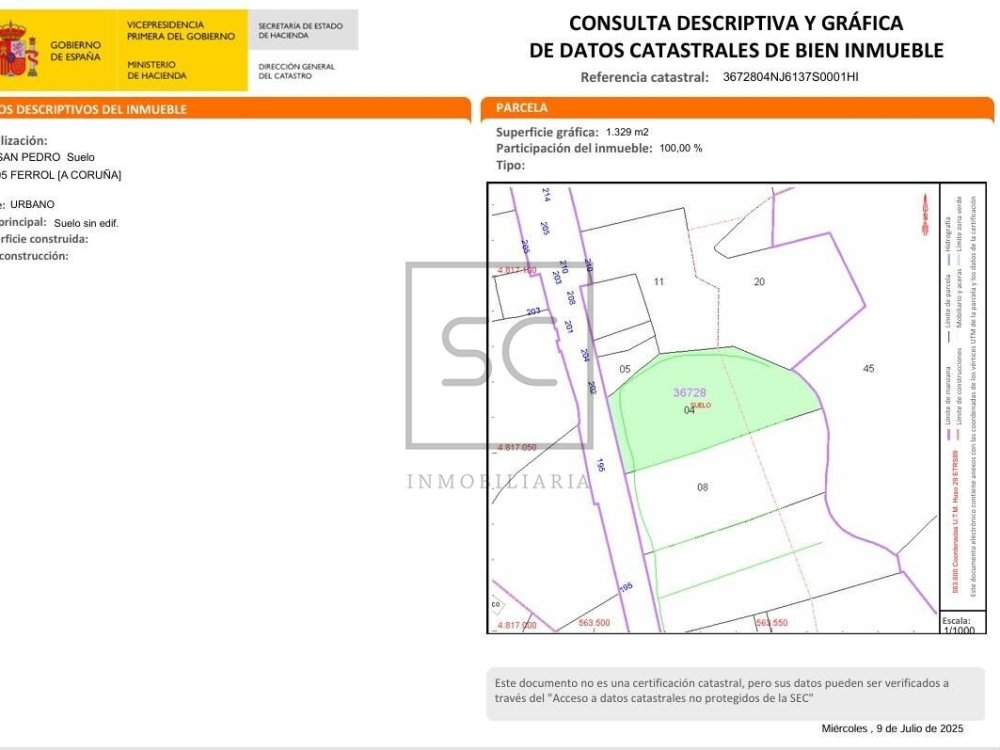Image resolution: width=1000 pixels, height=750 pixels.
Task: Click the Secretaría de Estado de Hacienda label
Action: (x=300, y=30)
